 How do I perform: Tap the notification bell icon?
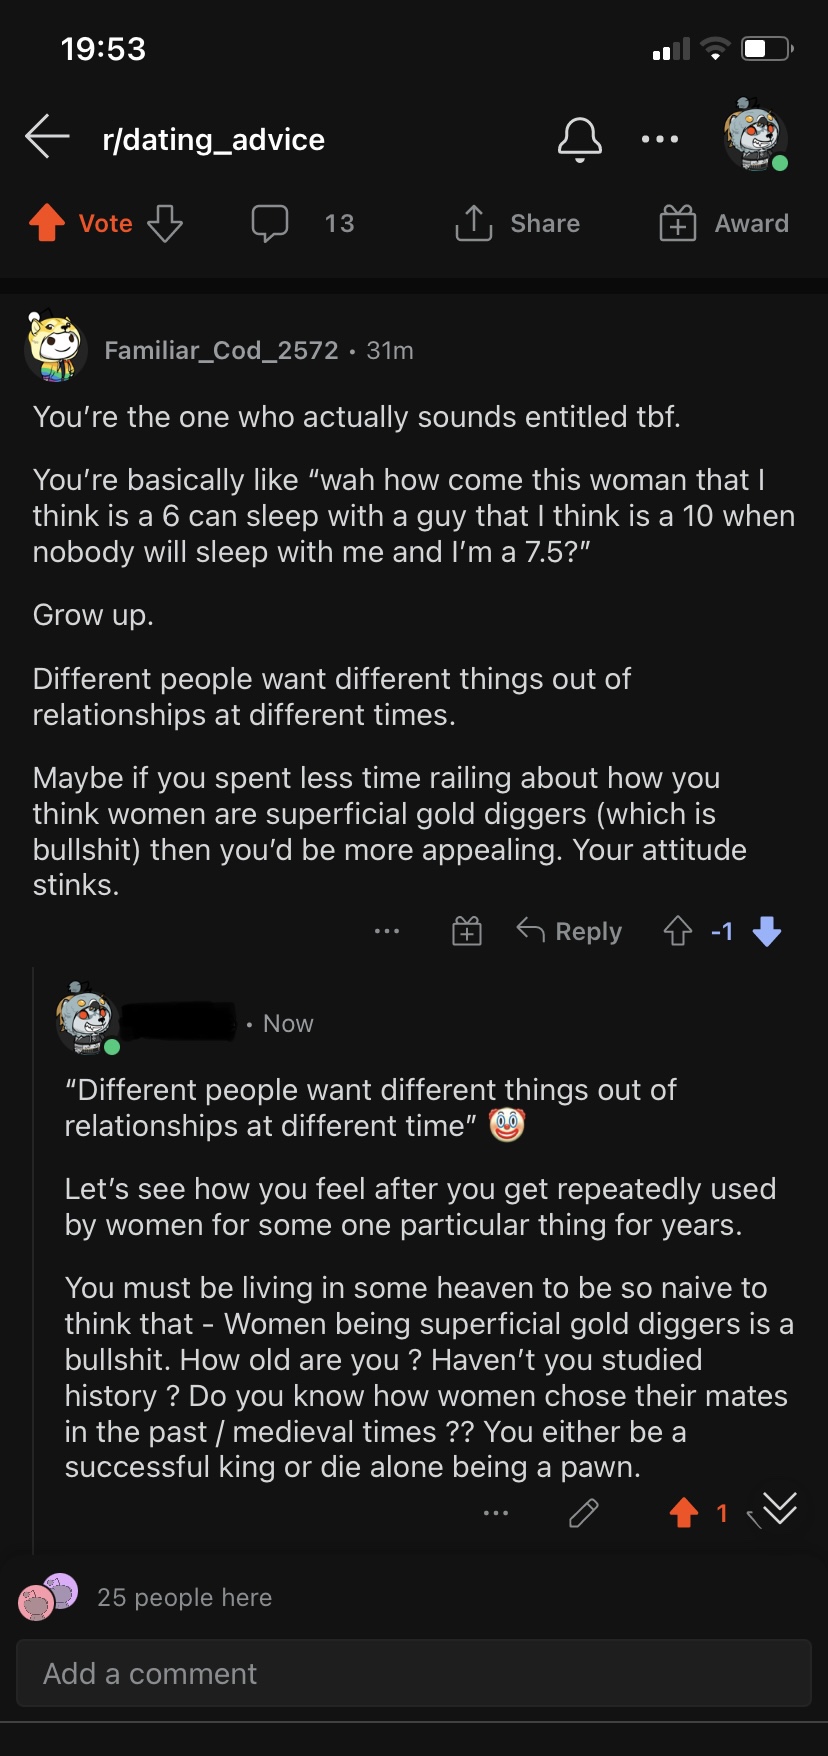(x=580, y=139)
